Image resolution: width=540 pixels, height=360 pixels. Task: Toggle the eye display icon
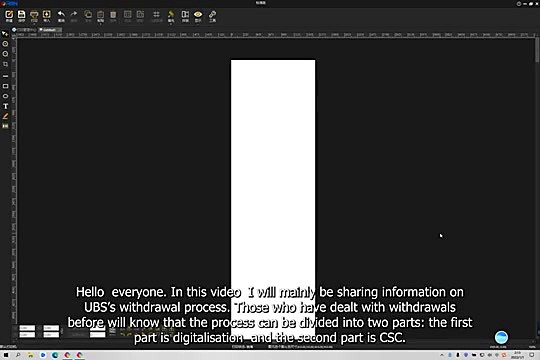pyautogui.click(x=198, y=15)
